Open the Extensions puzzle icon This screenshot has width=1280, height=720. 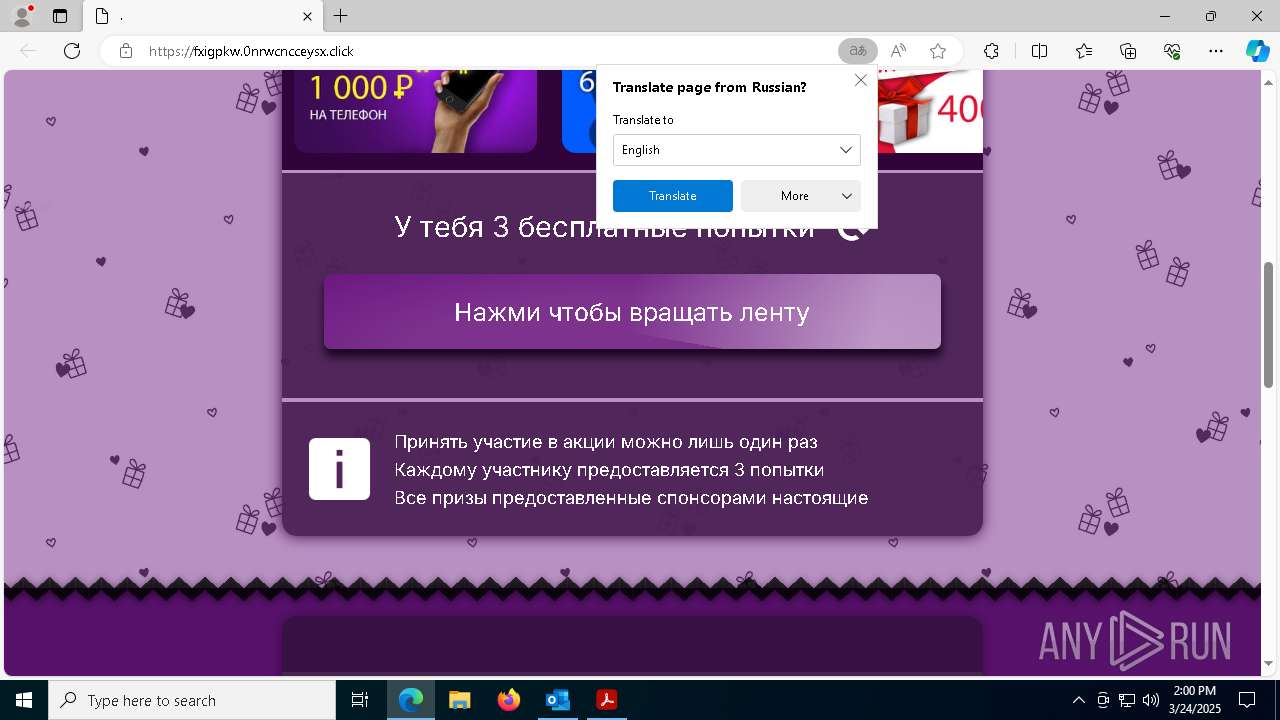991,51
